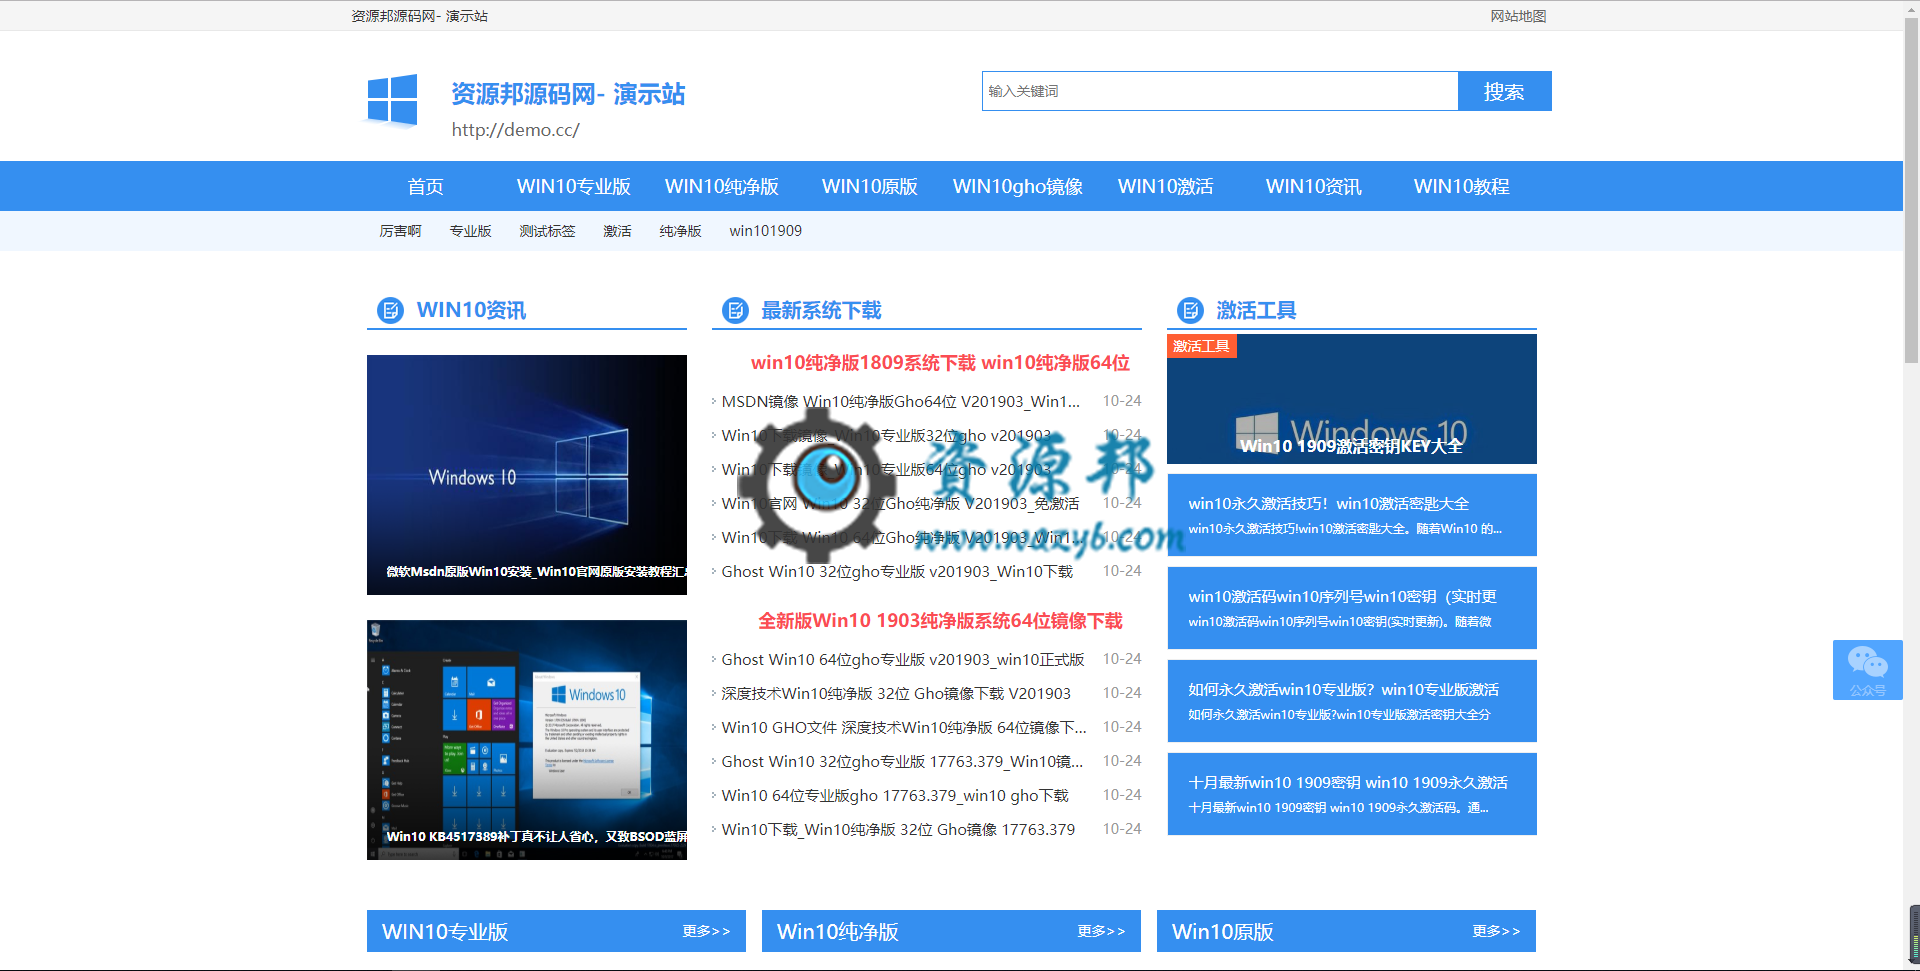
Task: Click the 资源邦源码网- 演示站 site title
Action: point(568,94)
